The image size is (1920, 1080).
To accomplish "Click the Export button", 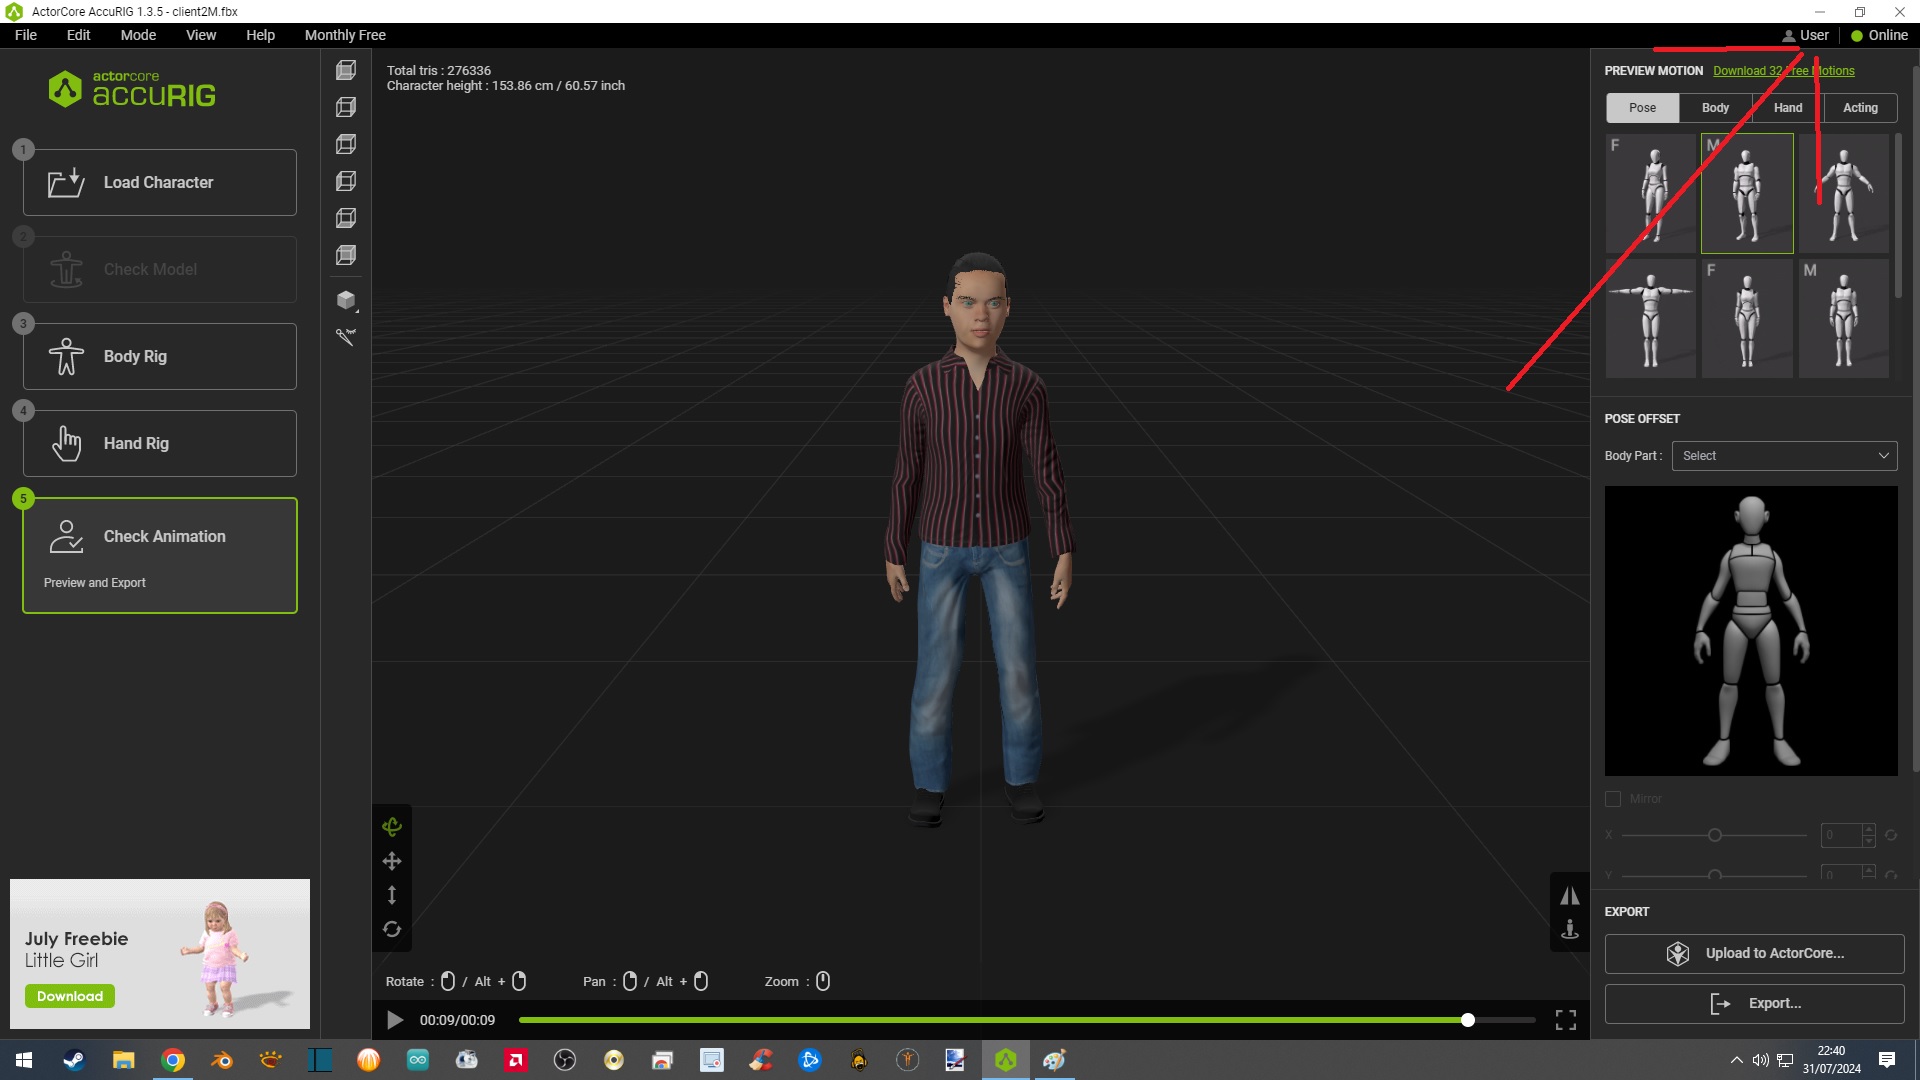I will click(1754, 1004).
